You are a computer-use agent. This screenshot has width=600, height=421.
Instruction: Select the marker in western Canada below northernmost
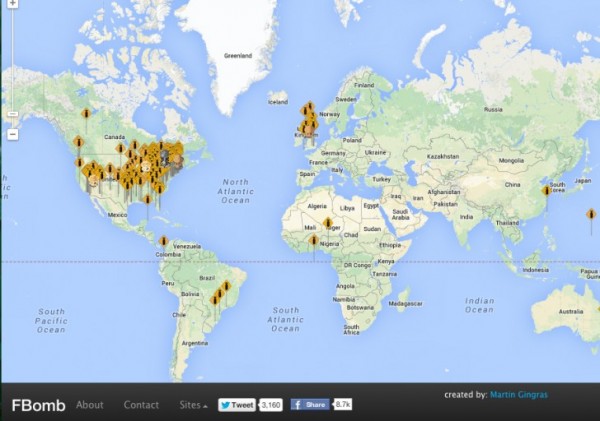[x=79, y=142]
